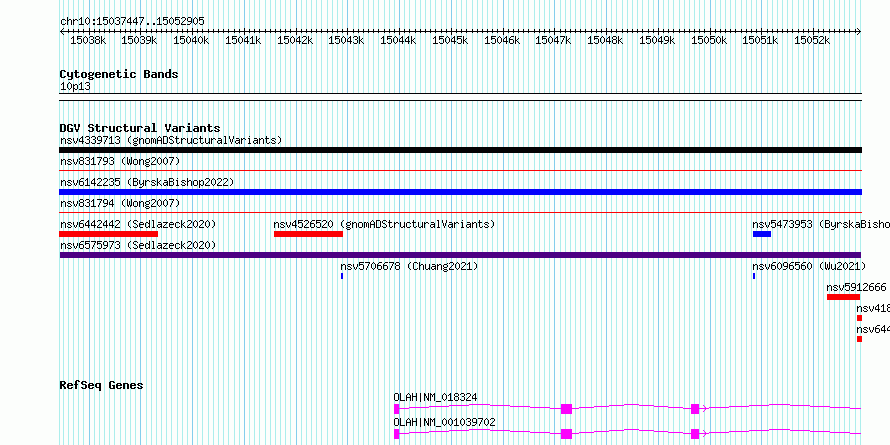Click the third exon of OLAH|NM_001039702
Image resolution: width=890 pixels, height=445 pixels.
pyautogui.click(x=695, y=434)
